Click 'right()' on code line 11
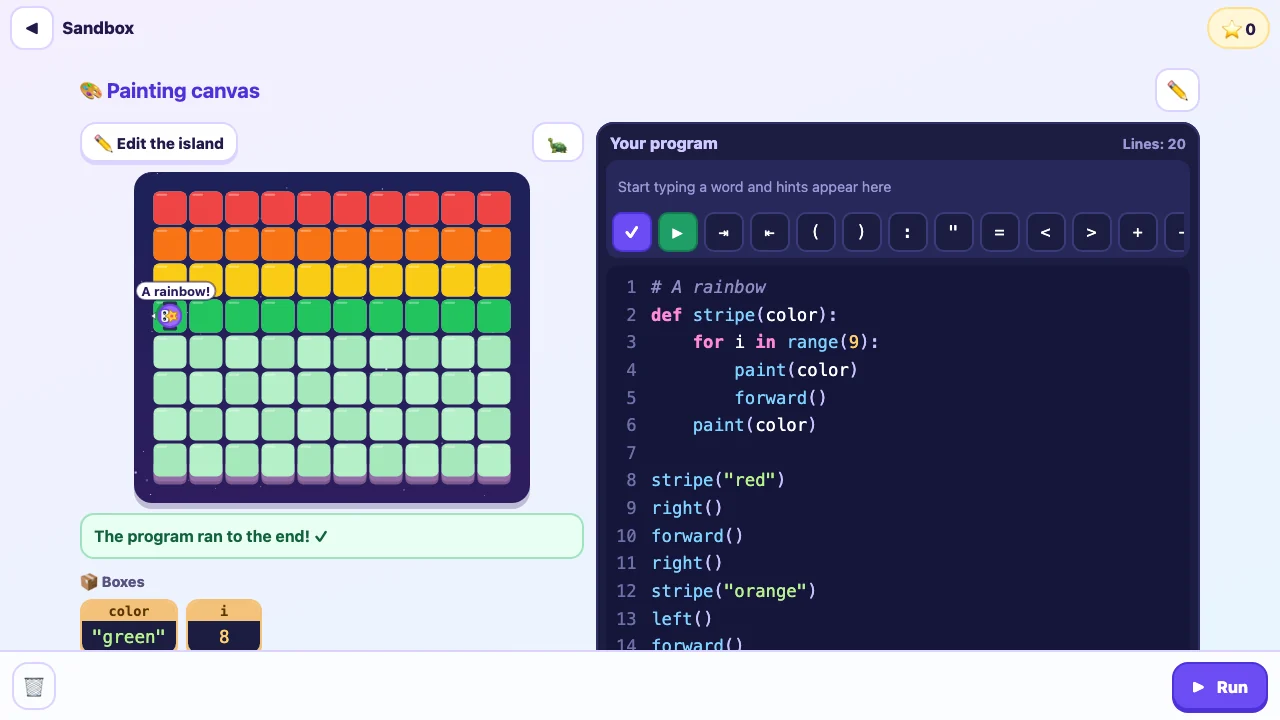This screenshot has height=720, width=1280. point(687,563)
